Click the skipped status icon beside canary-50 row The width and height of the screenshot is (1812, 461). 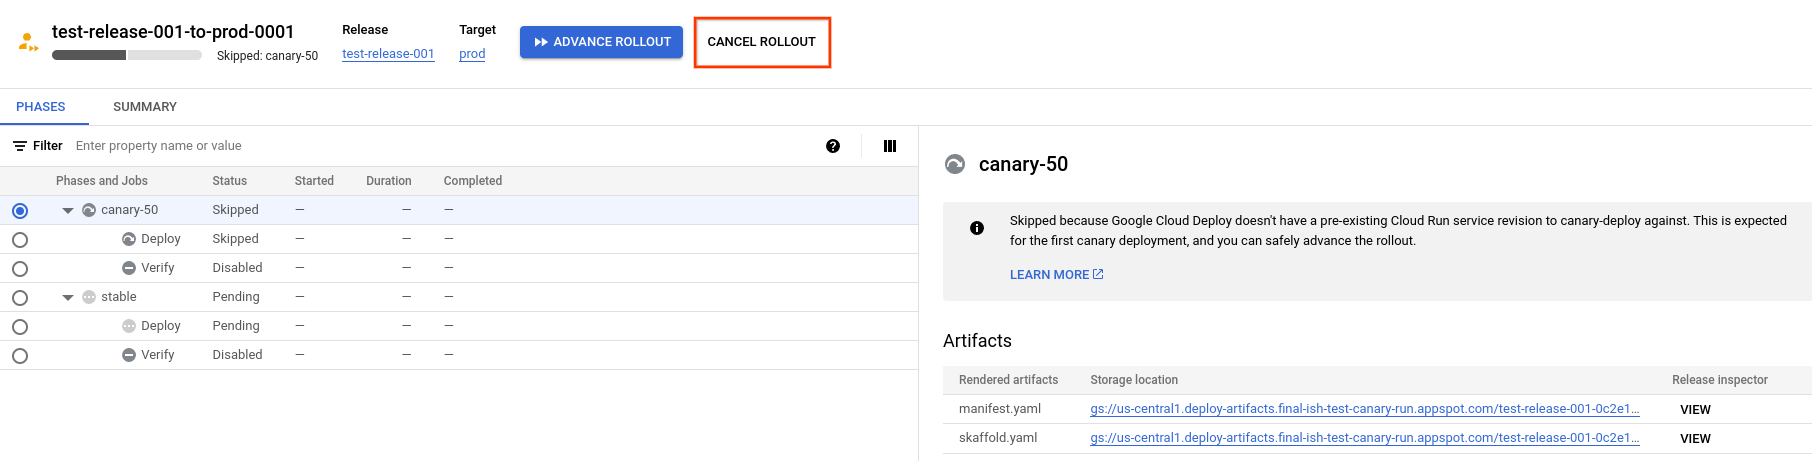coord(89,210)
